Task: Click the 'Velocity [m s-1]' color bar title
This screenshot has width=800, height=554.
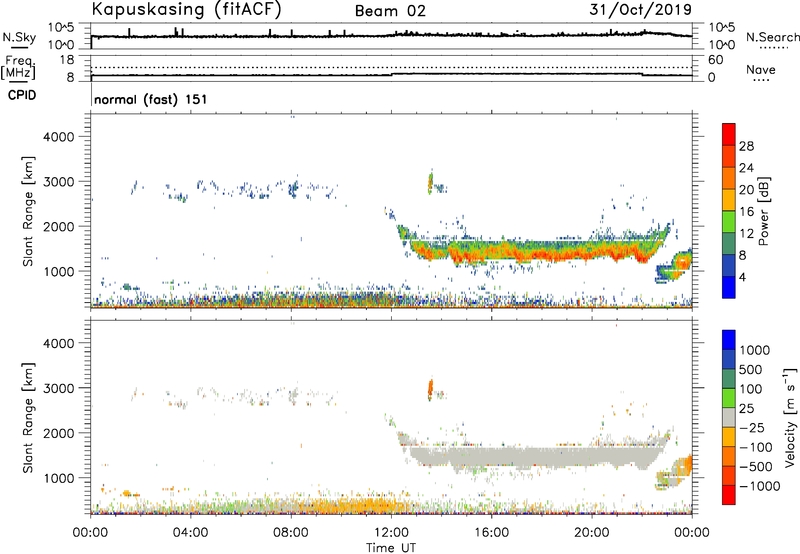Action: click(790, 417)
